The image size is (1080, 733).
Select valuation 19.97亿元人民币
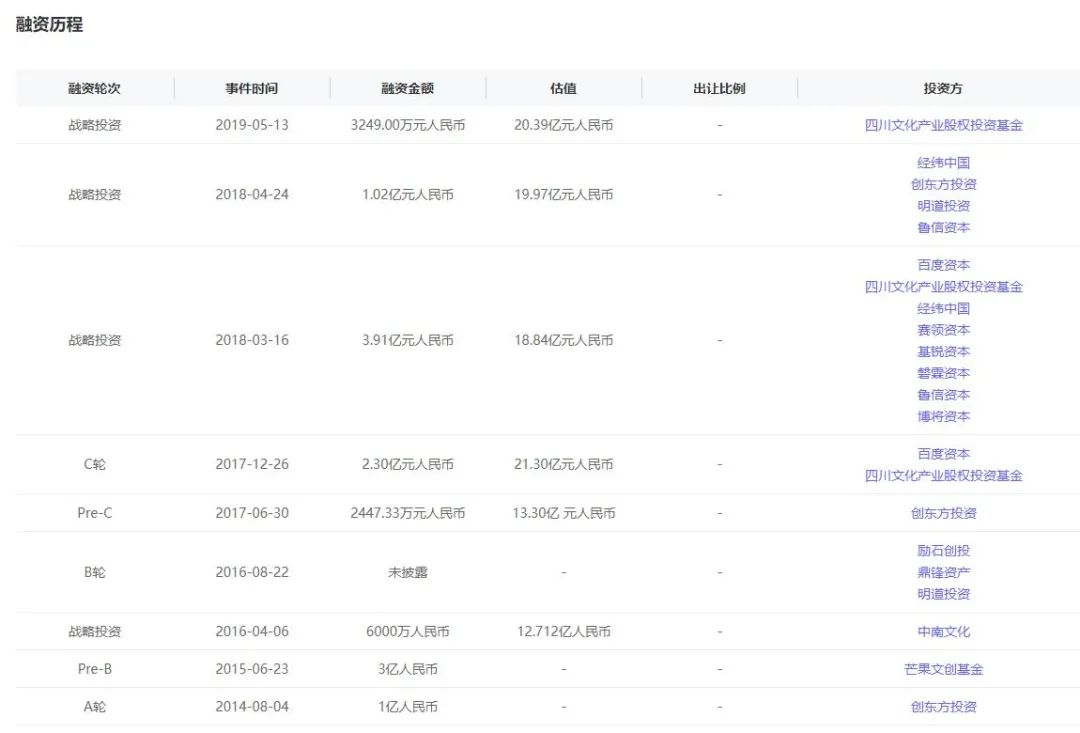563,194
